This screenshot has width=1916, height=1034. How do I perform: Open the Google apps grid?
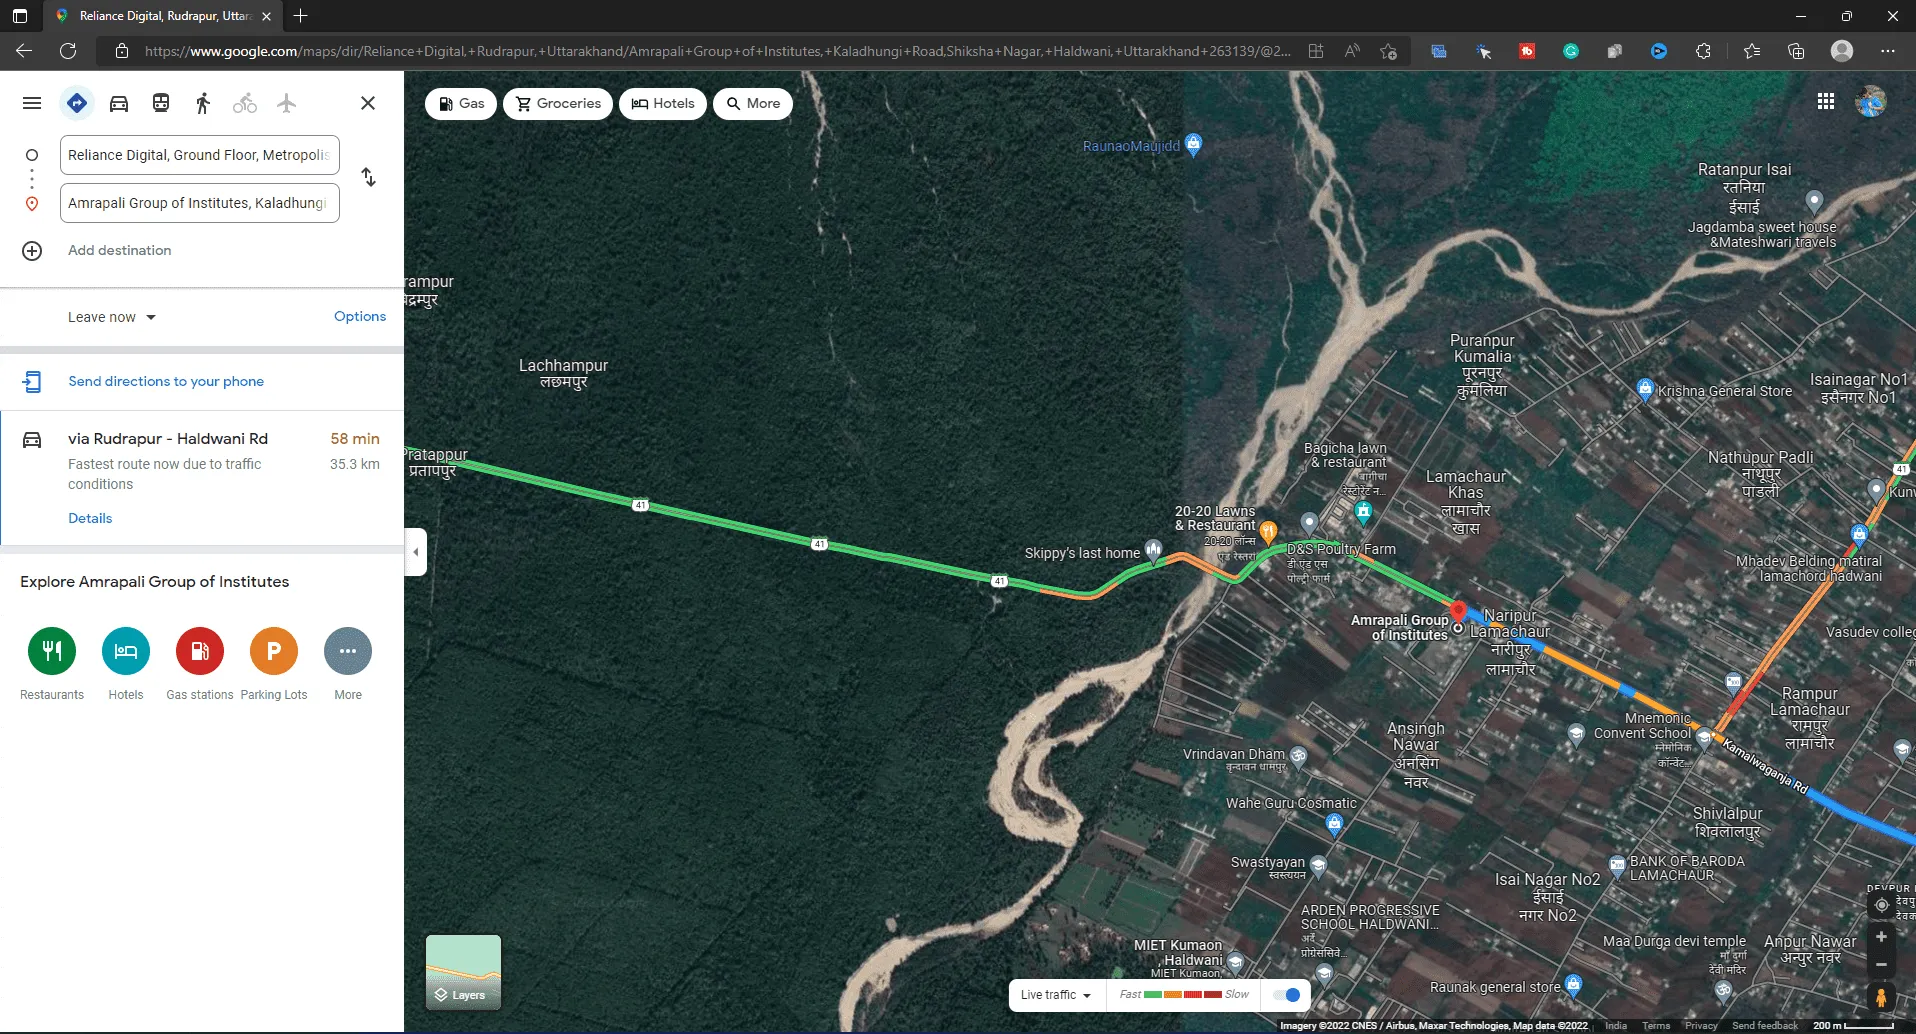point(1826,101)
